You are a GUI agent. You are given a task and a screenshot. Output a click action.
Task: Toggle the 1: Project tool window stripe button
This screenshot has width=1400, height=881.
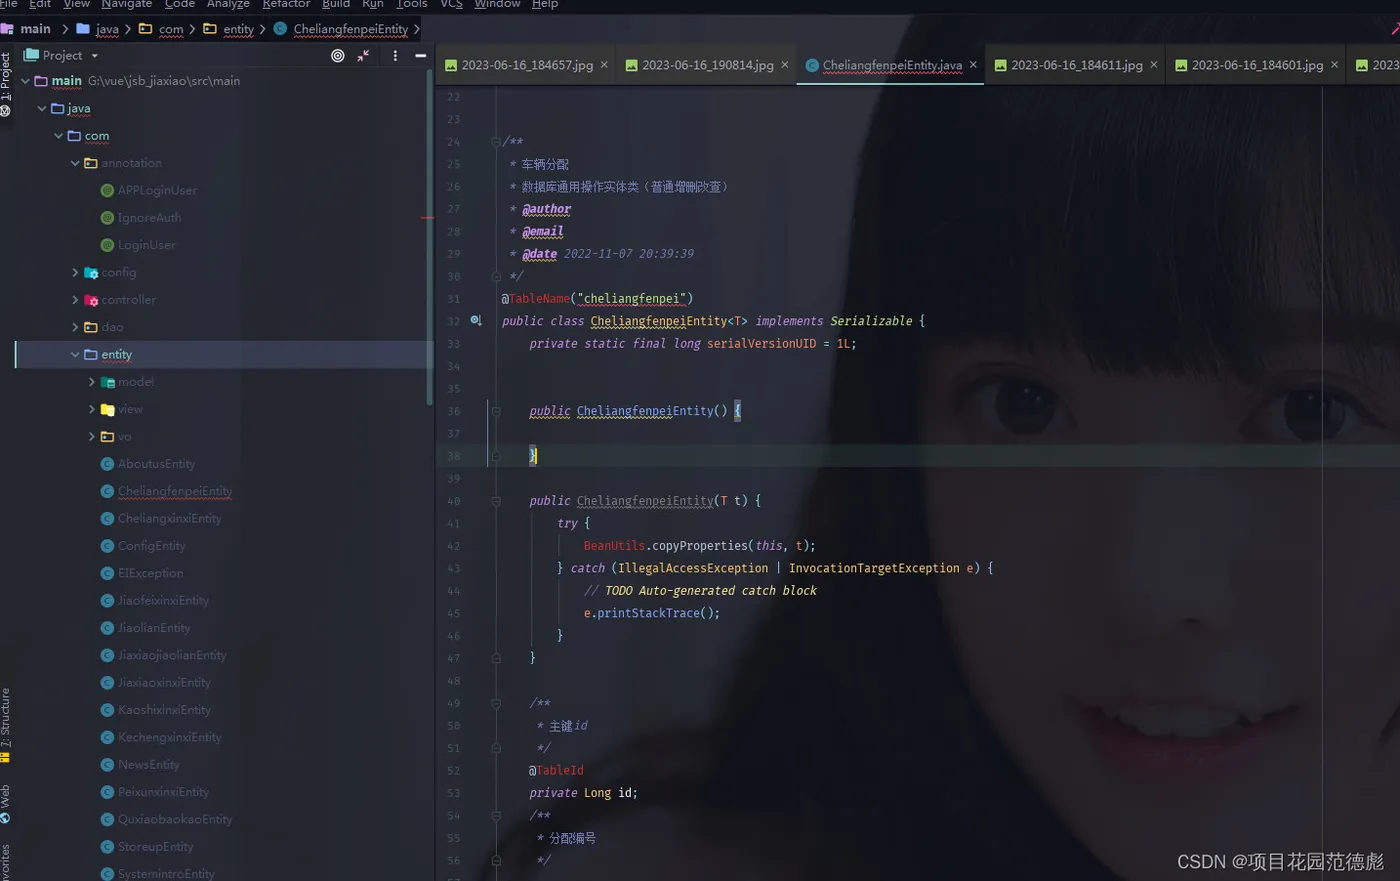coord(6,84)
